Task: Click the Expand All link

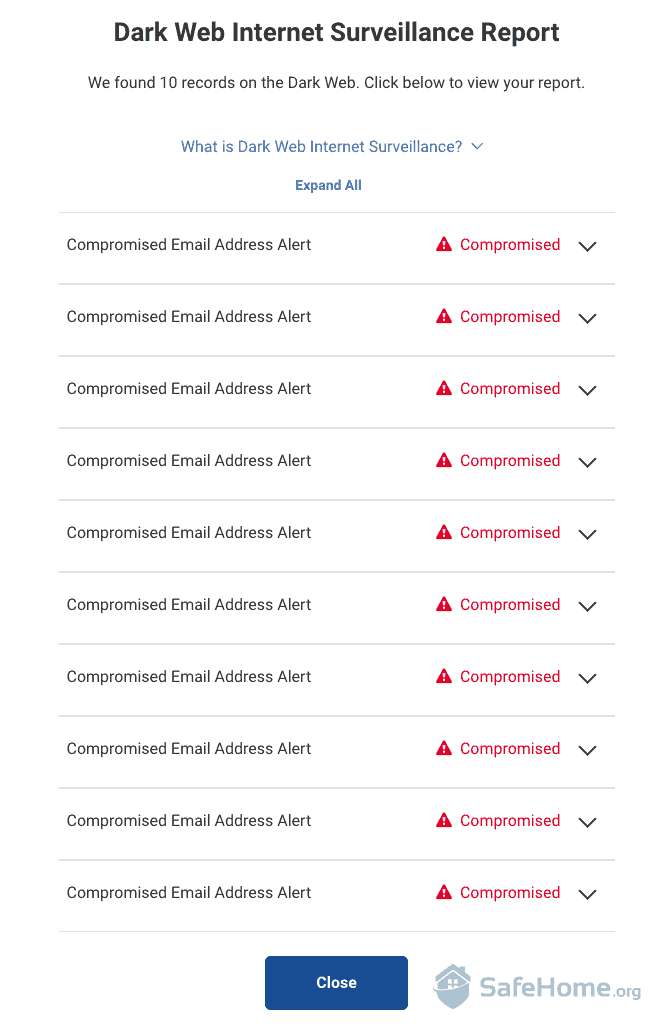Action: click(328, 186)
